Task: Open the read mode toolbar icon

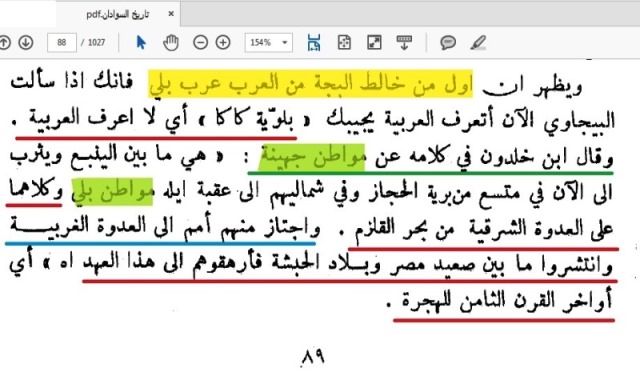Action: (404, 42)
